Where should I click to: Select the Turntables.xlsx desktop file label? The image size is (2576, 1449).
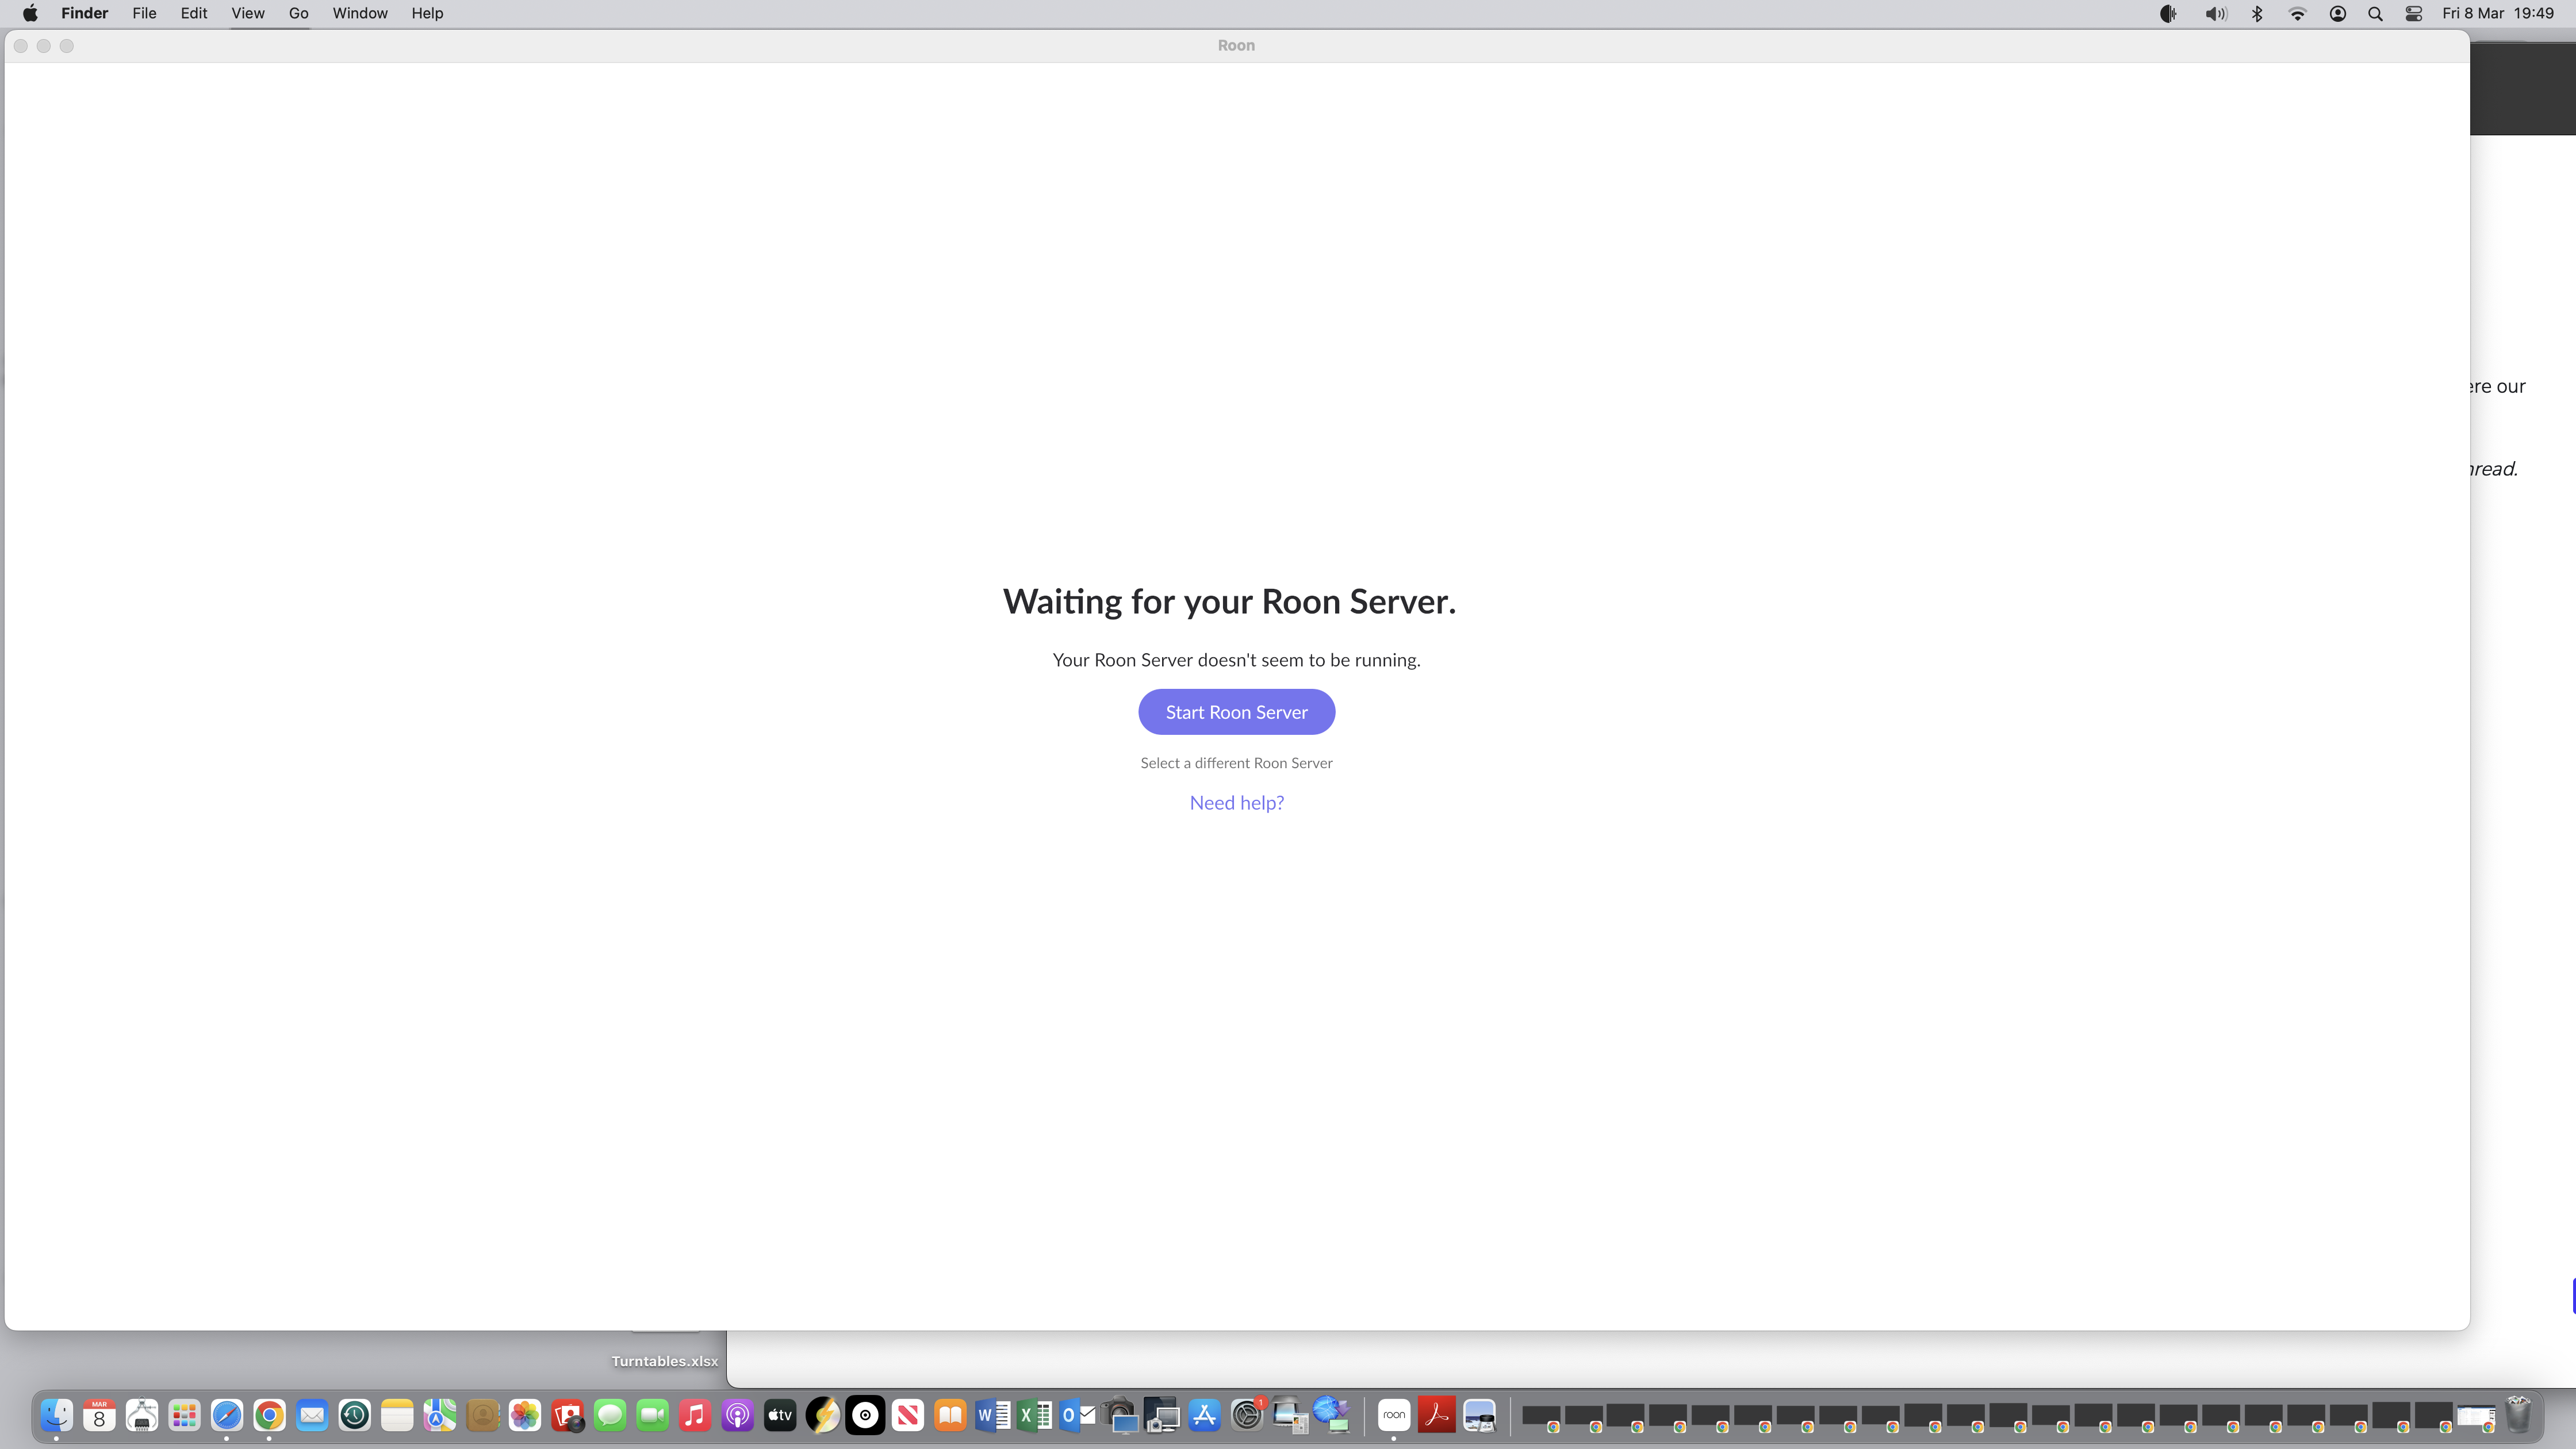[664, 1361]
